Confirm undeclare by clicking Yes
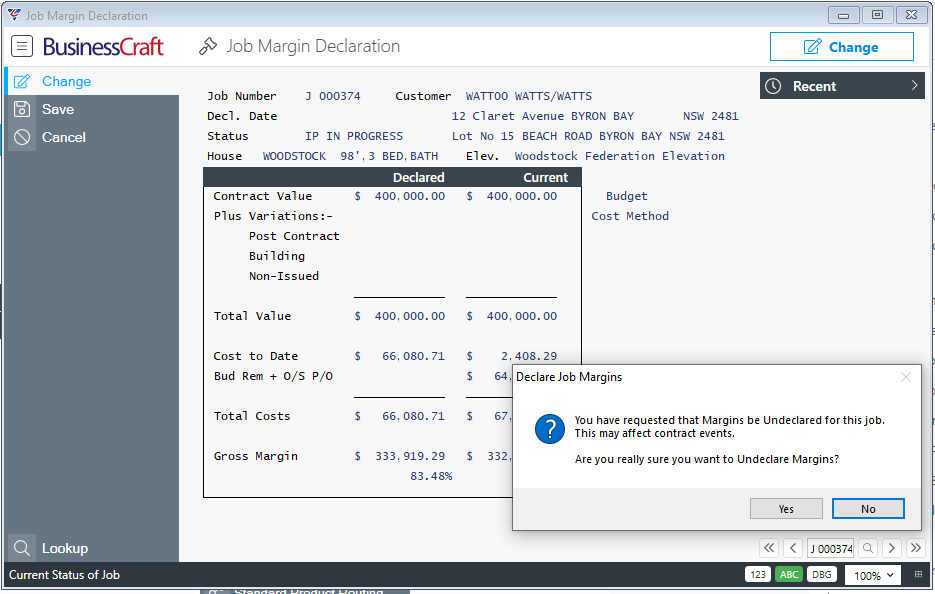This screenshot has width=935, height=594. click(786, 509)
